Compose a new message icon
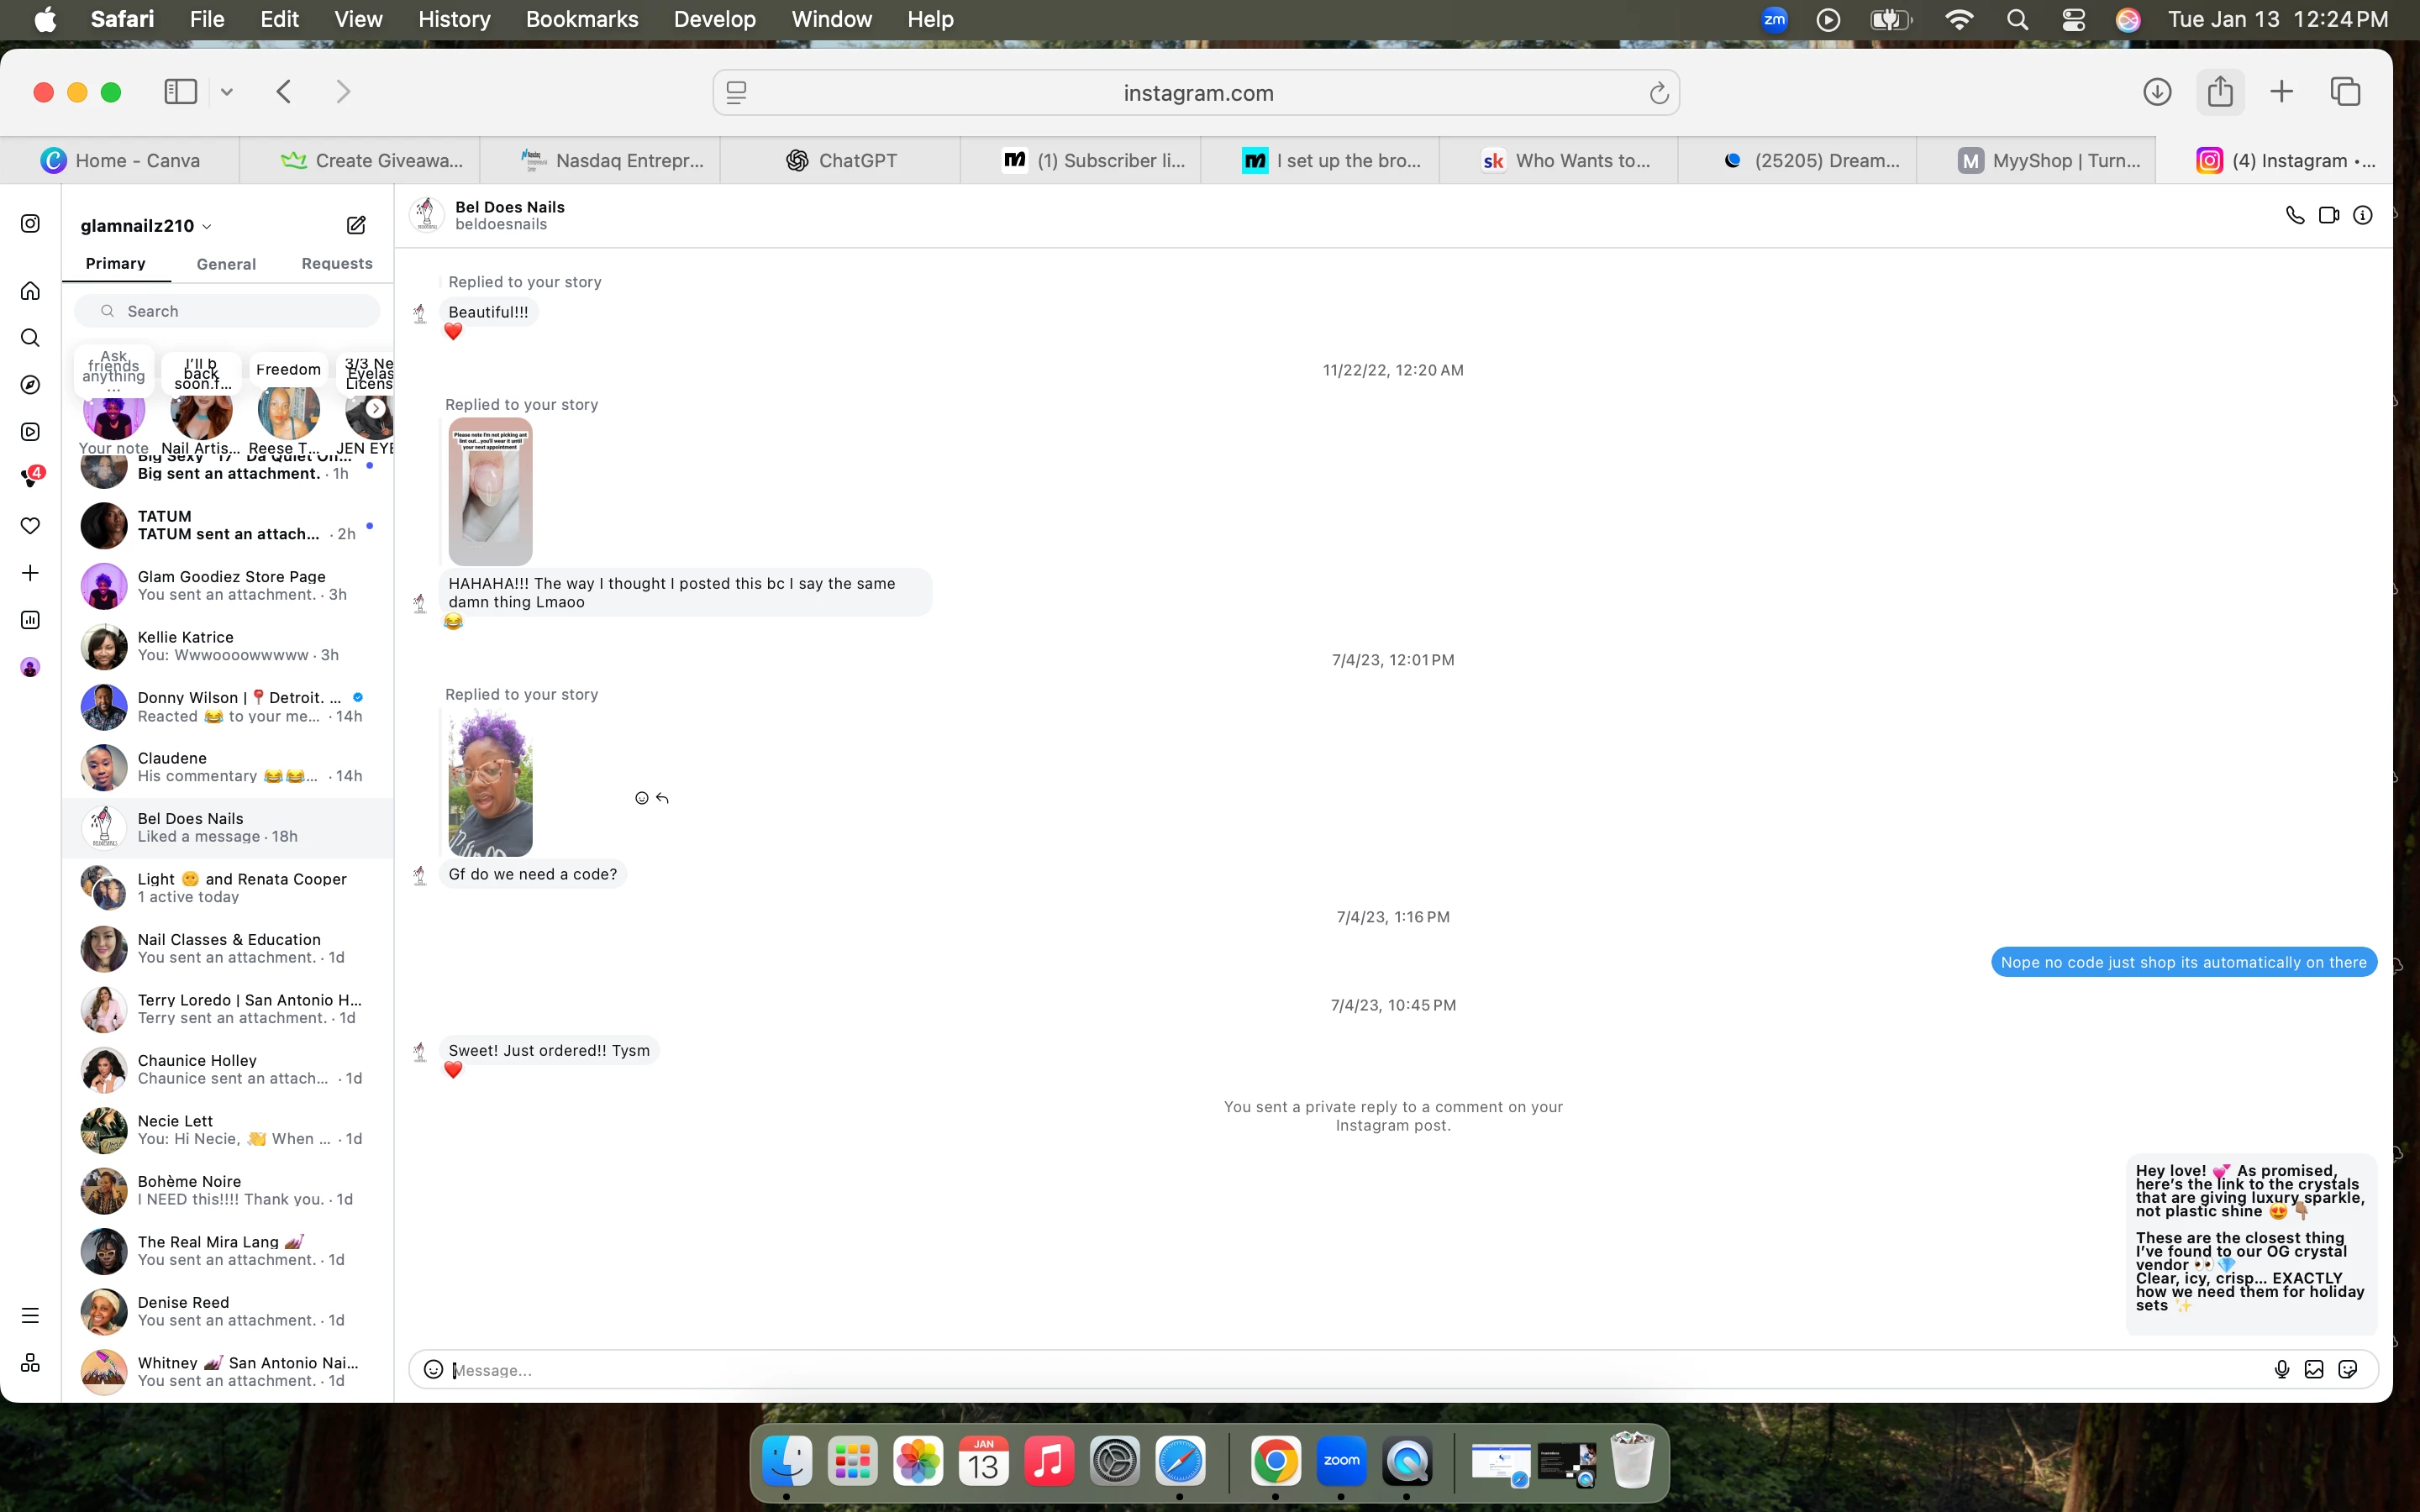The image size is (2420, 1512). pos(356,225)
